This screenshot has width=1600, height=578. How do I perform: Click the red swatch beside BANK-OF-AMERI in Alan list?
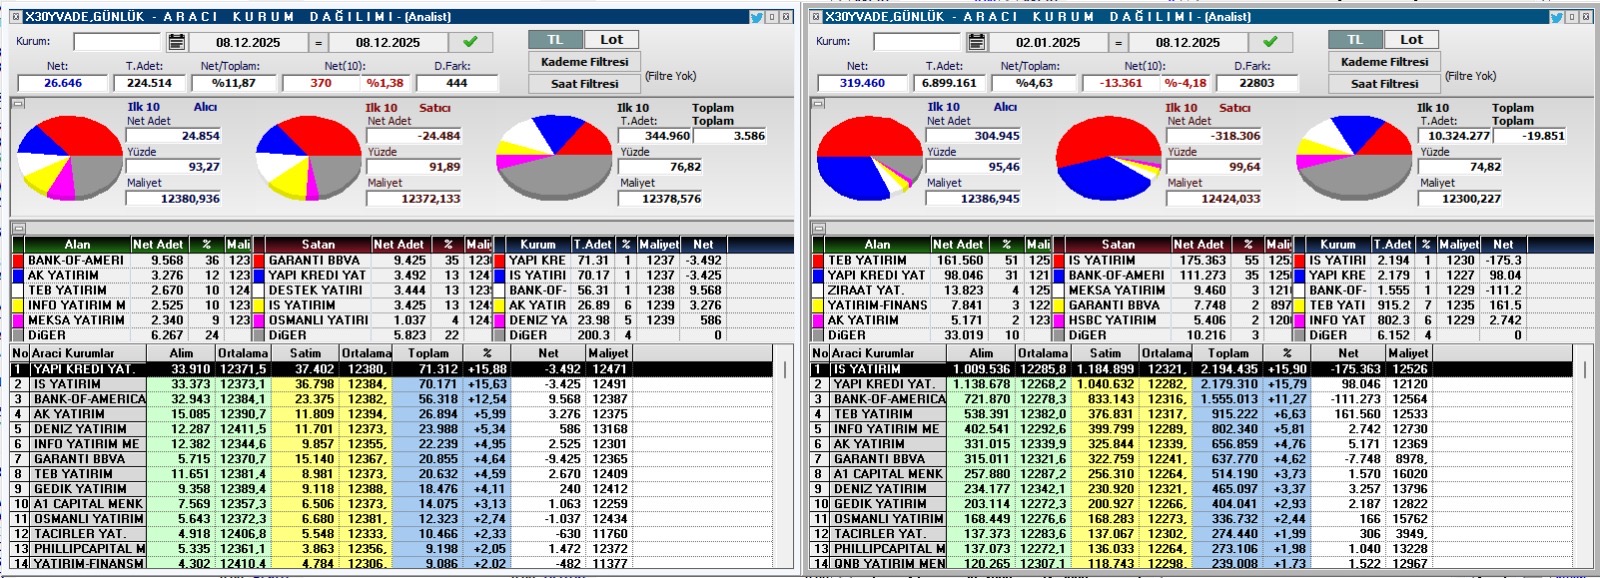point(18,260)
